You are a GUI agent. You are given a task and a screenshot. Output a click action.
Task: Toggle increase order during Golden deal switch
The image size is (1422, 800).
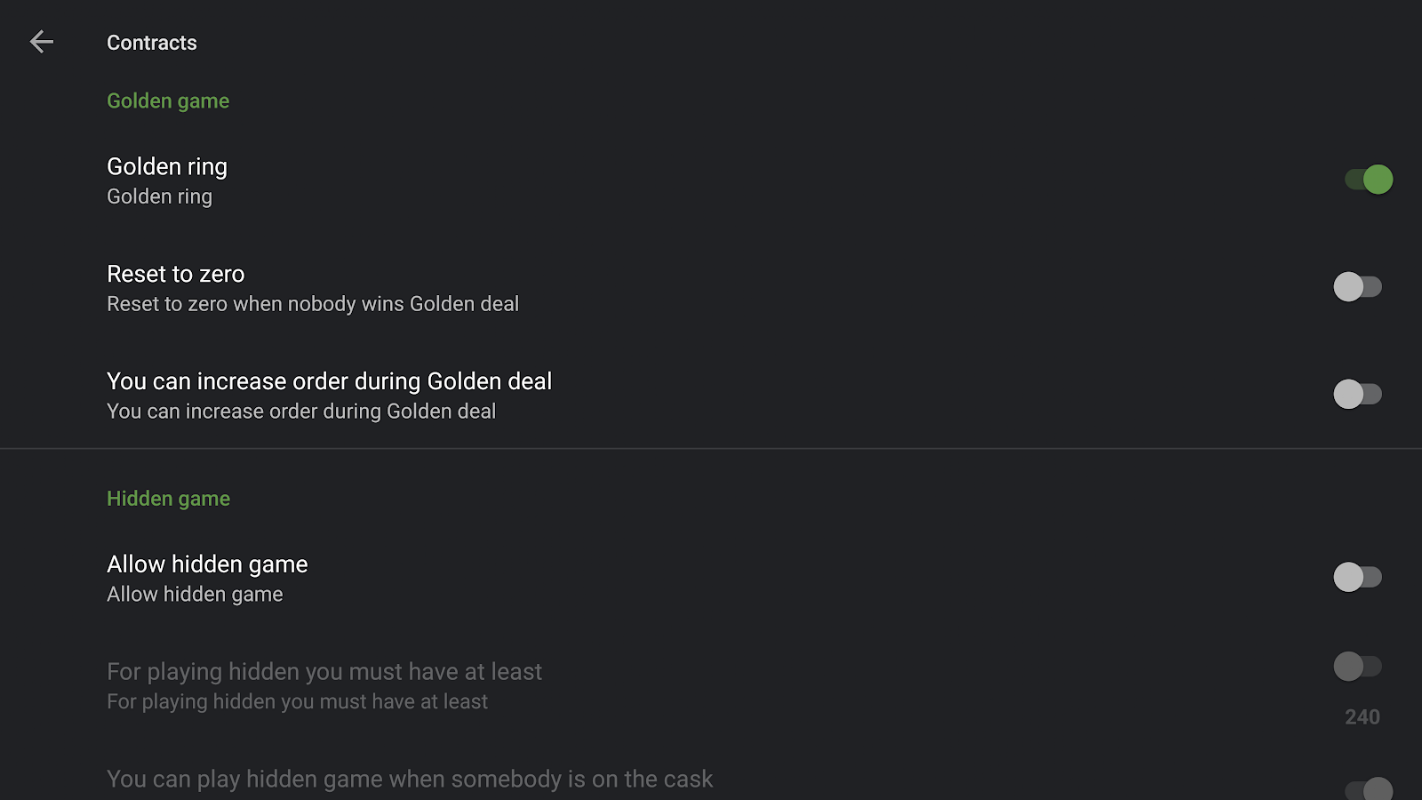pos(1357,394)
